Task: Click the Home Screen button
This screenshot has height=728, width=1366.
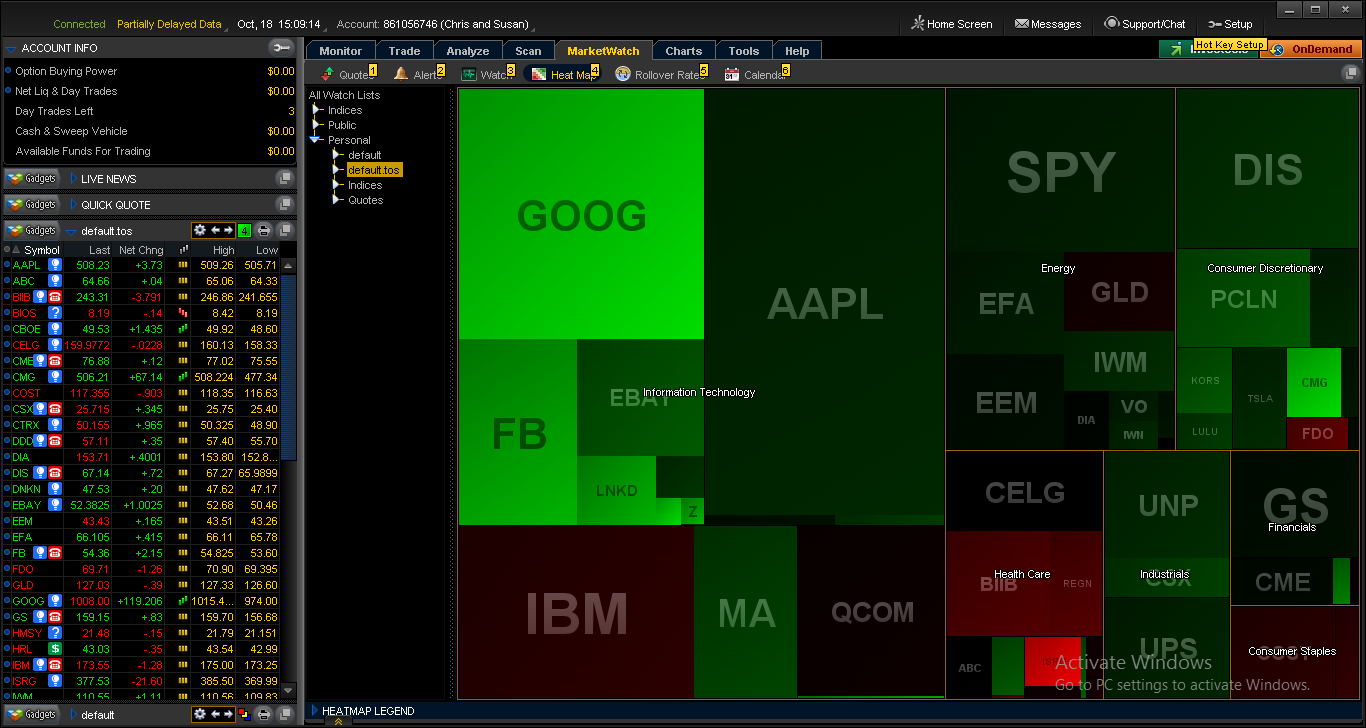Action: coord(951,24)
